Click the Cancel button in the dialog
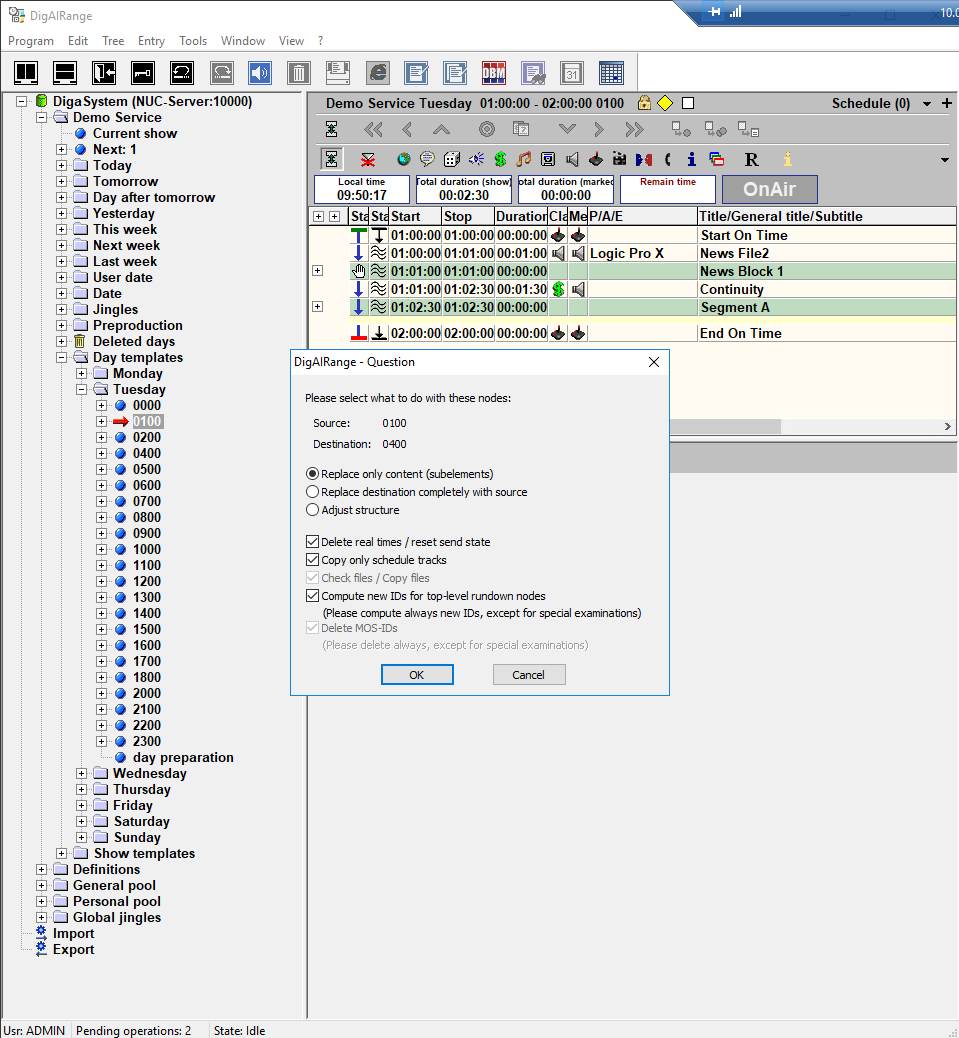This screenshot has width=959, height=1038. click(x=528, y=675)
